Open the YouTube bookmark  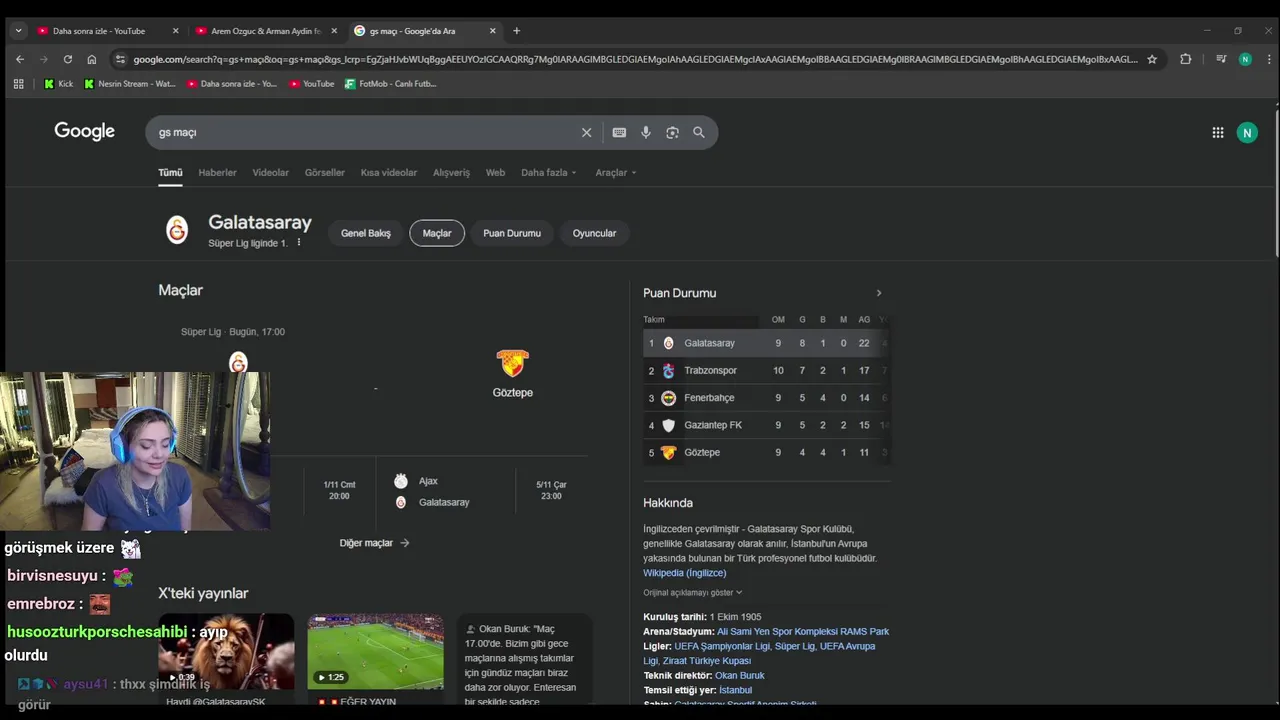[311, 84]
